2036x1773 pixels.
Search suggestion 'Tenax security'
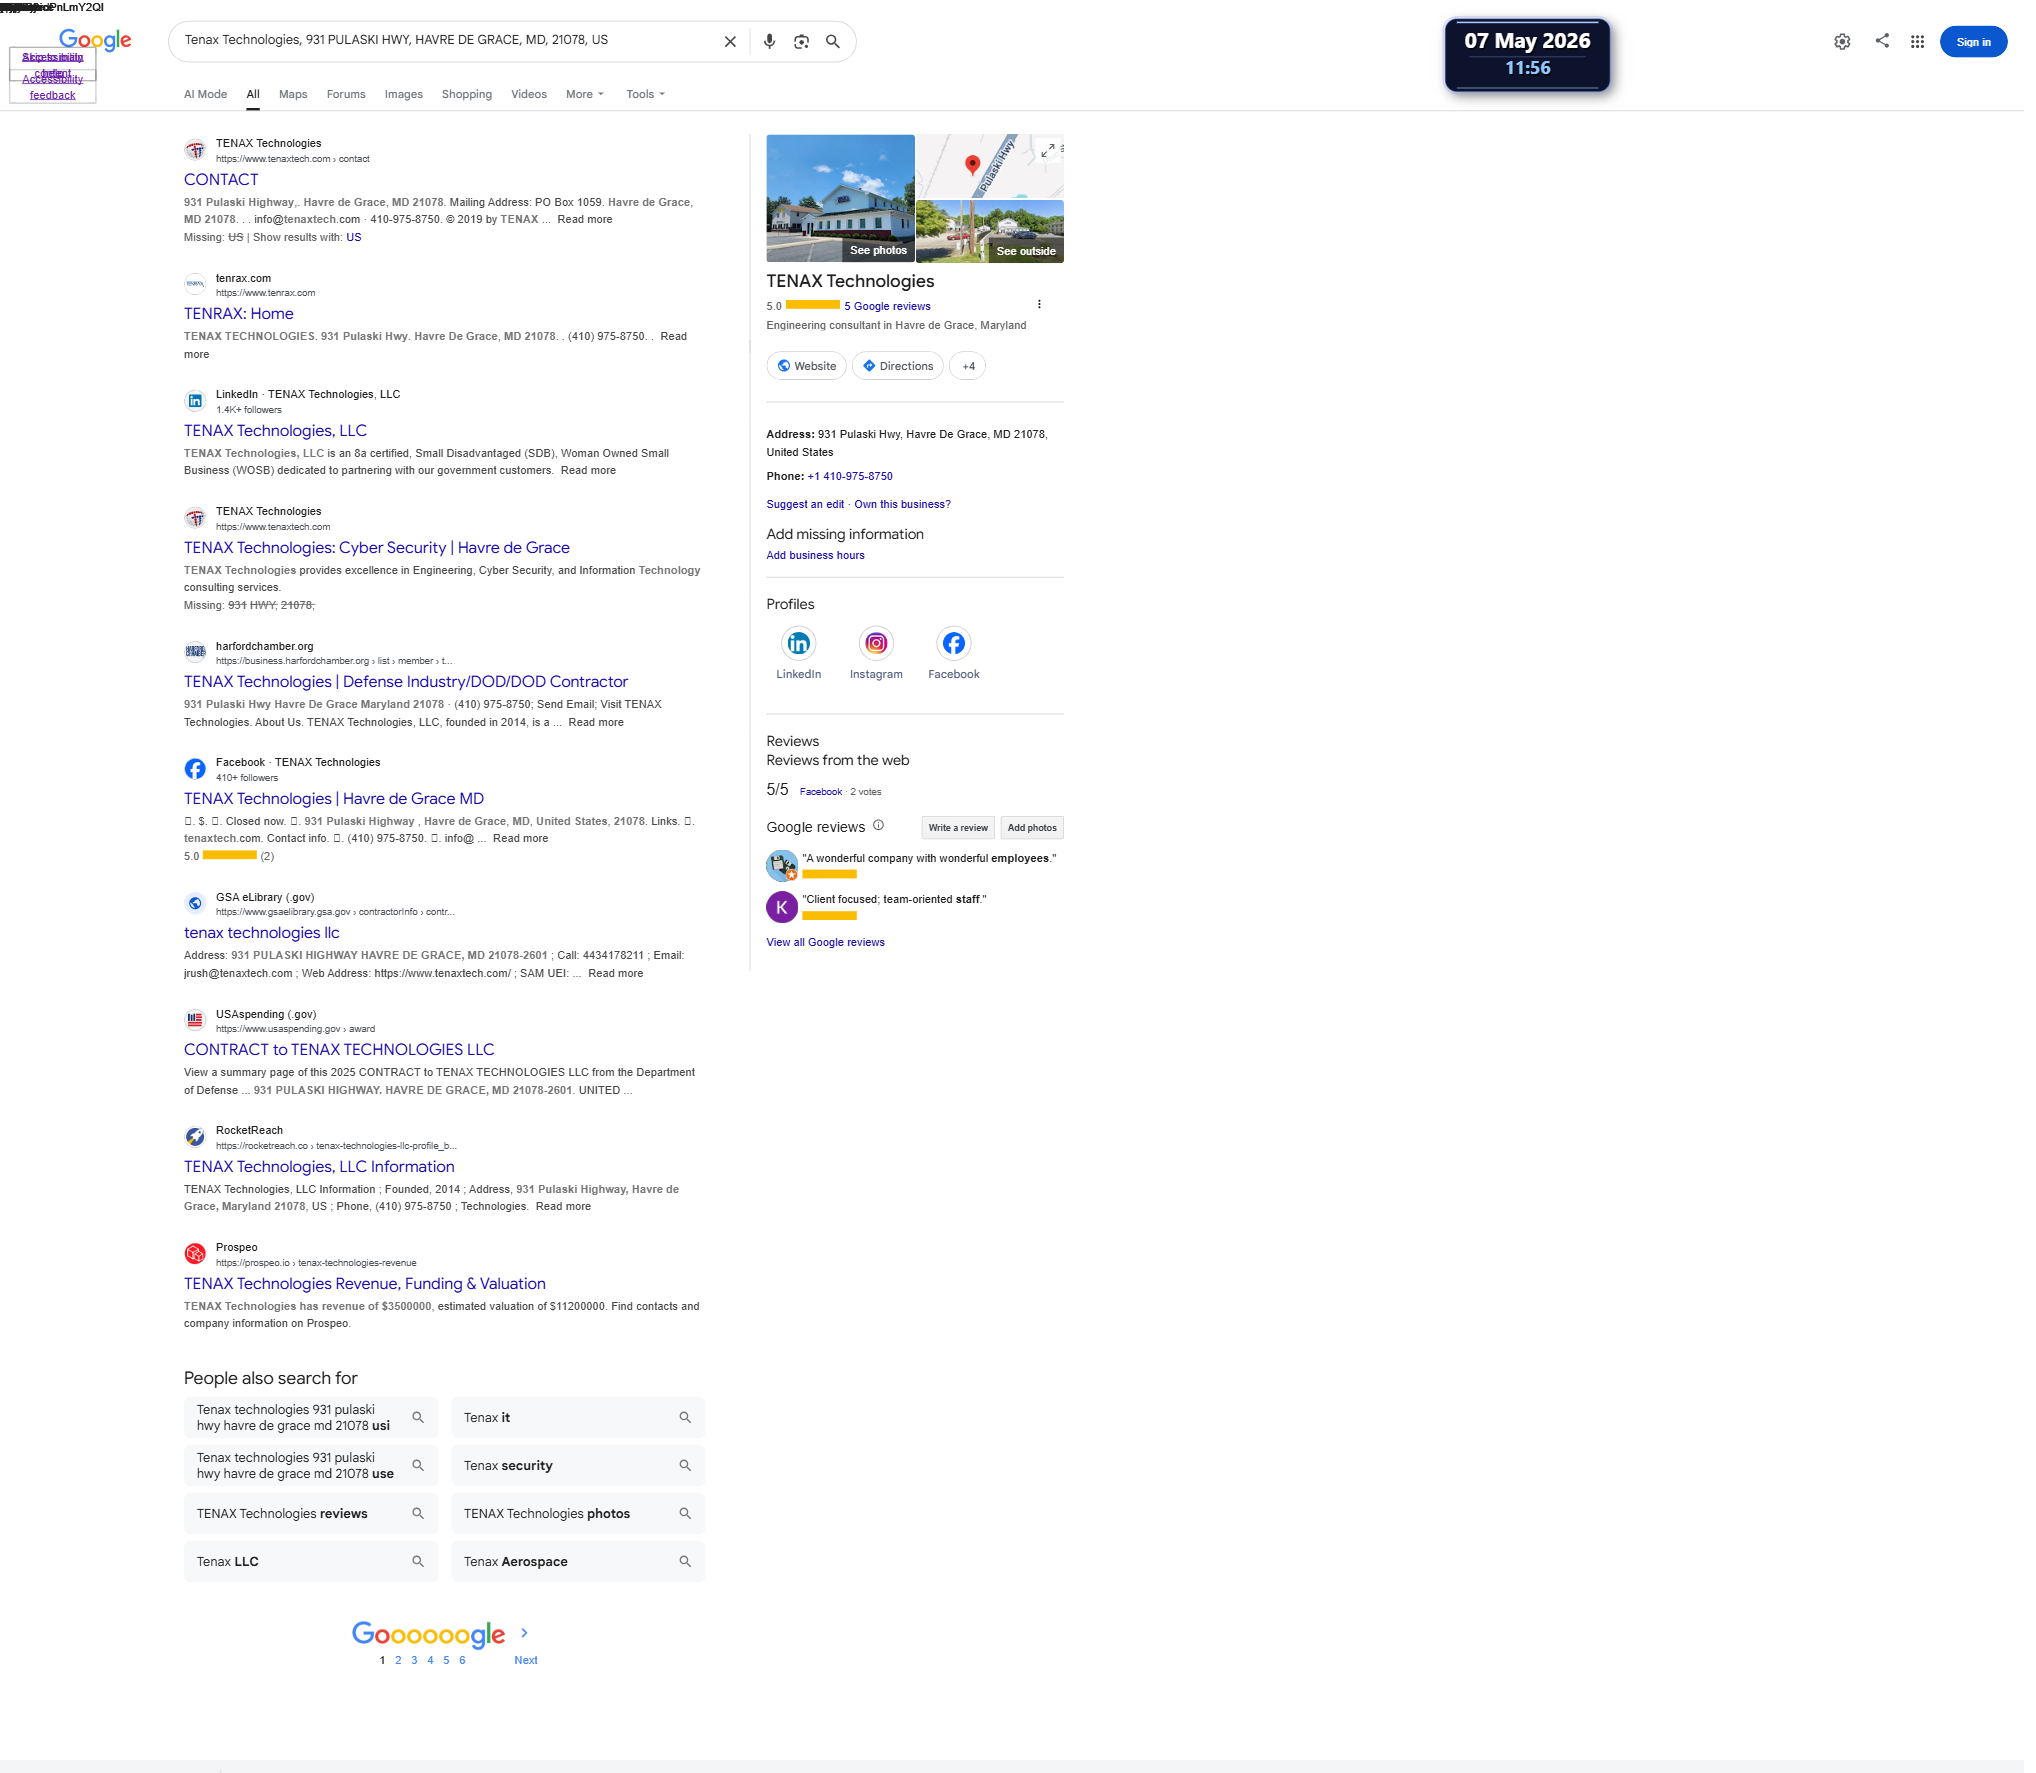point(578,1466)
